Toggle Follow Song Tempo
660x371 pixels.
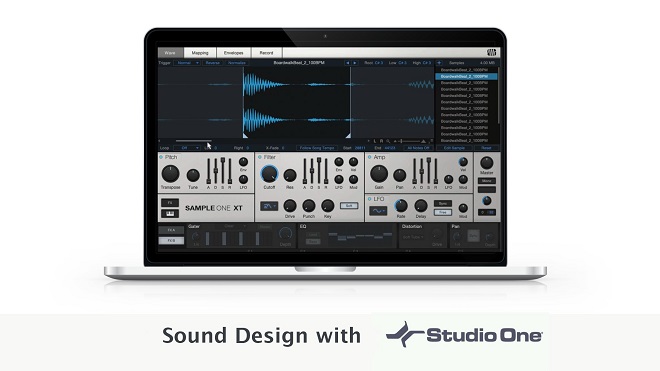pyautogui.click(x=317, y=148)
